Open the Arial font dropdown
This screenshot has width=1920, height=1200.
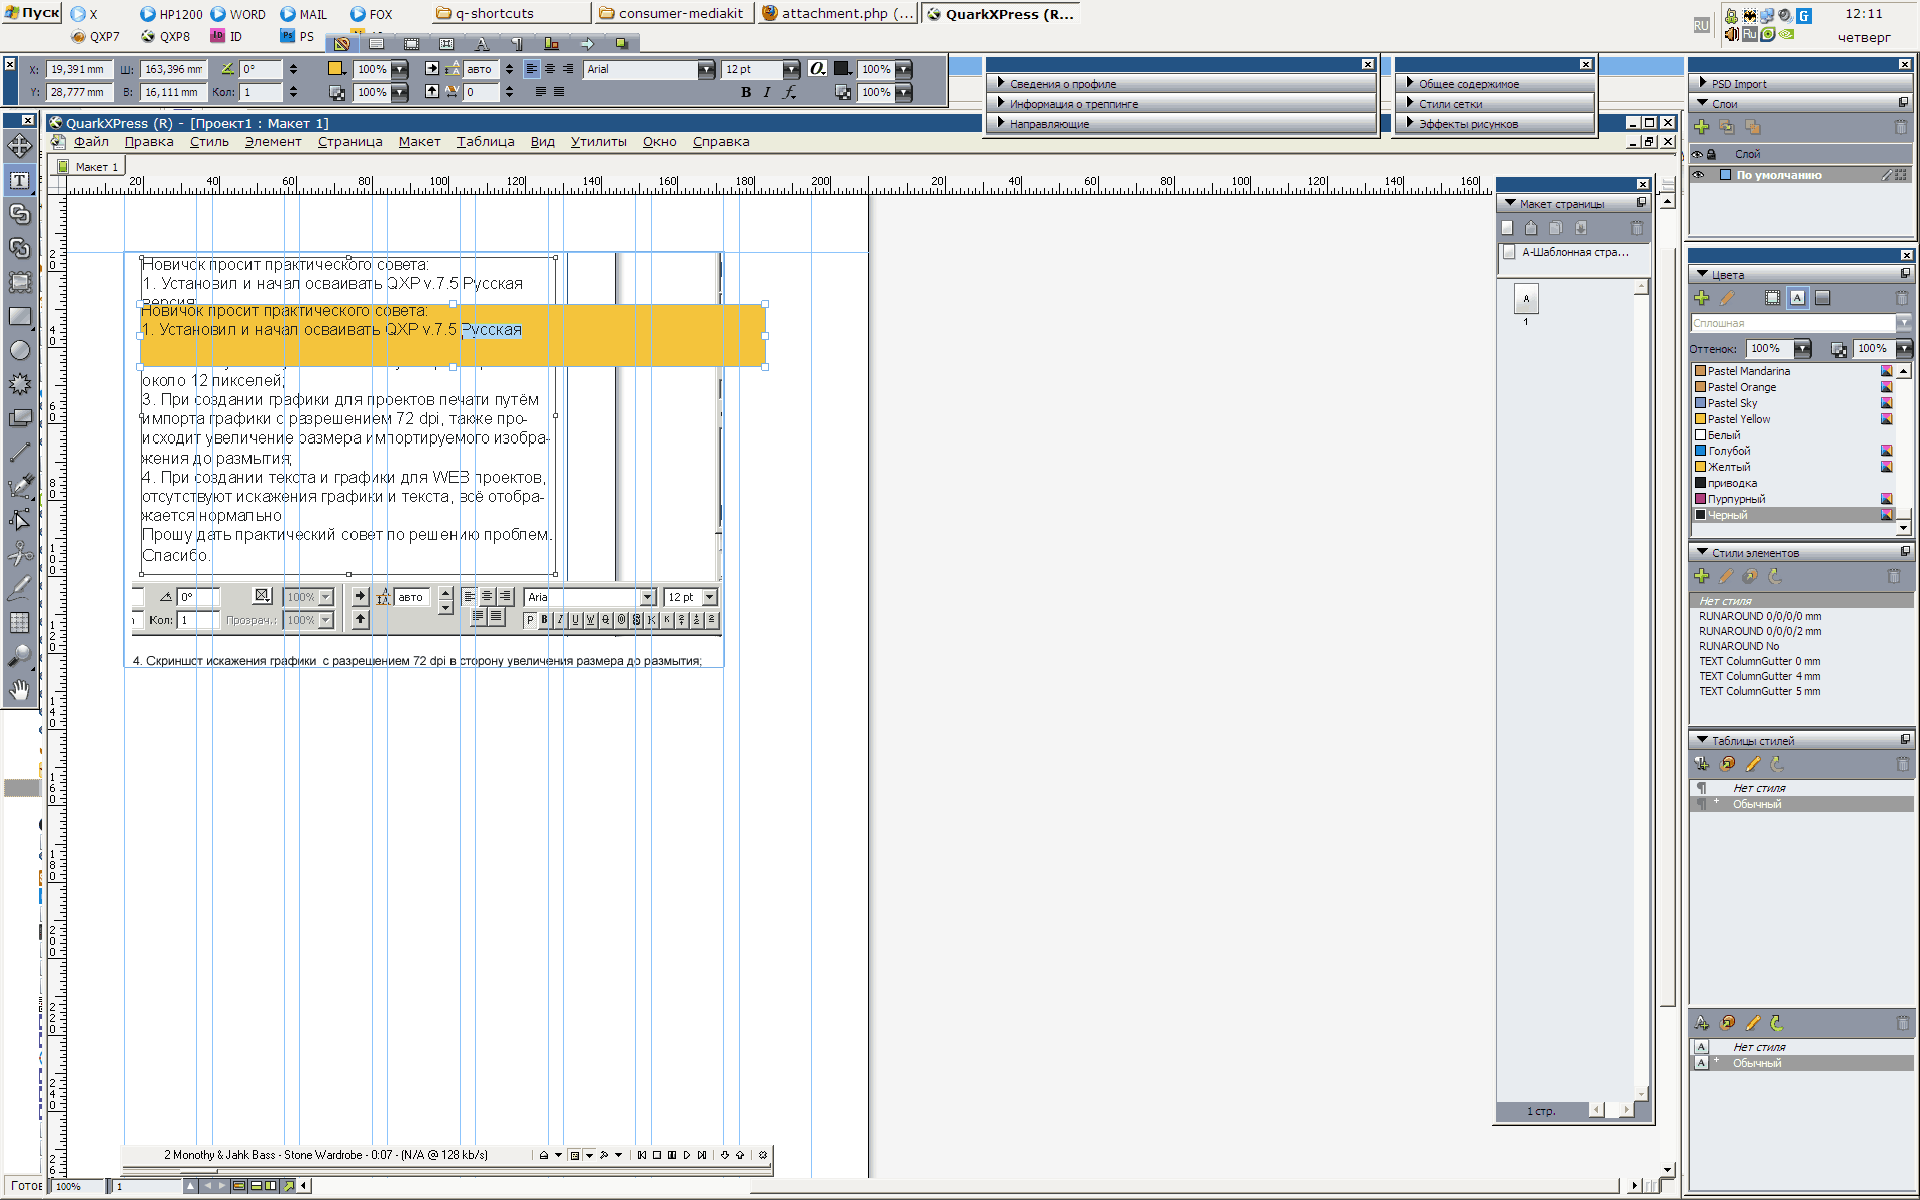click(x=706, y=69)
